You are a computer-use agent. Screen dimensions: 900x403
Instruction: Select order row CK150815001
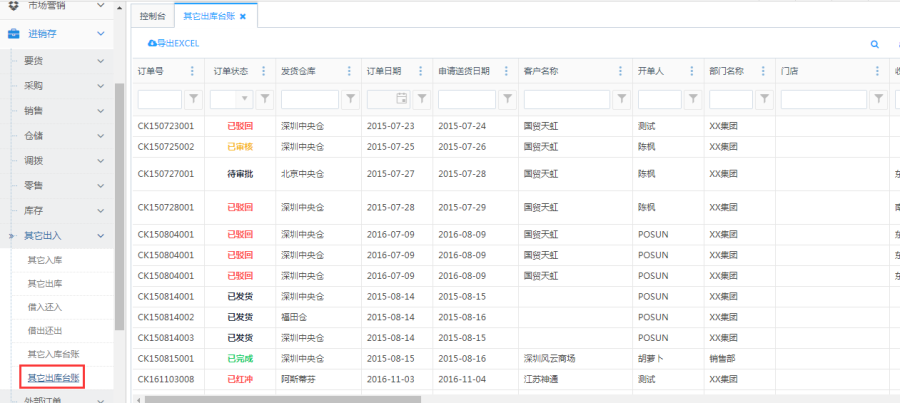tap(166, 358)
